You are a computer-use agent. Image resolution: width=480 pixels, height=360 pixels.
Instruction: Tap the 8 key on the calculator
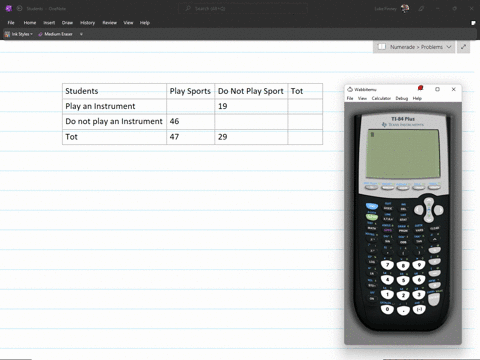pos(403,266)
